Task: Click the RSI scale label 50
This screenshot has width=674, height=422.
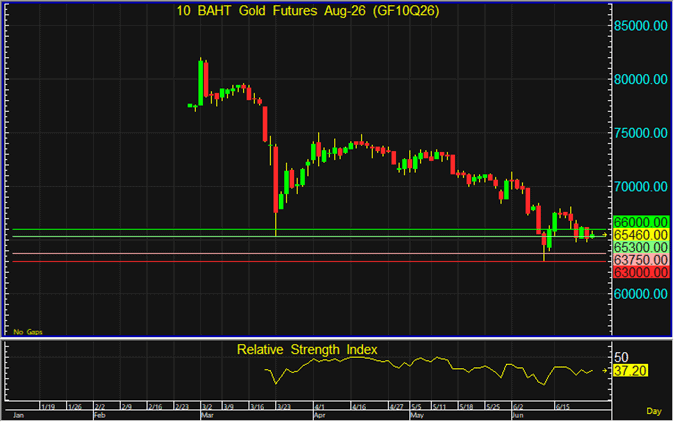Action: pyautogui.click(x=621, y=358)
